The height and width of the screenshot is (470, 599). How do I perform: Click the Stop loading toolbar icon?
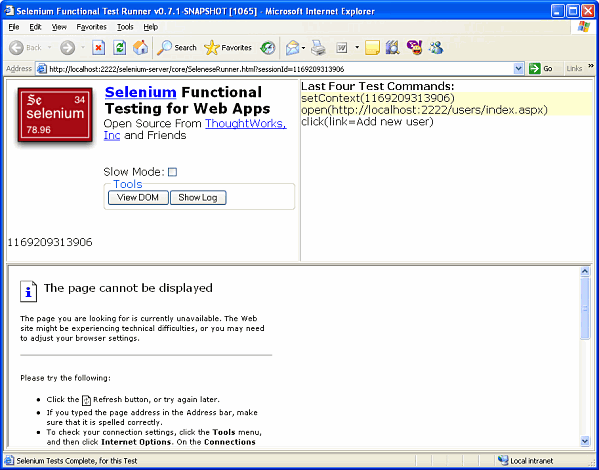99,48
